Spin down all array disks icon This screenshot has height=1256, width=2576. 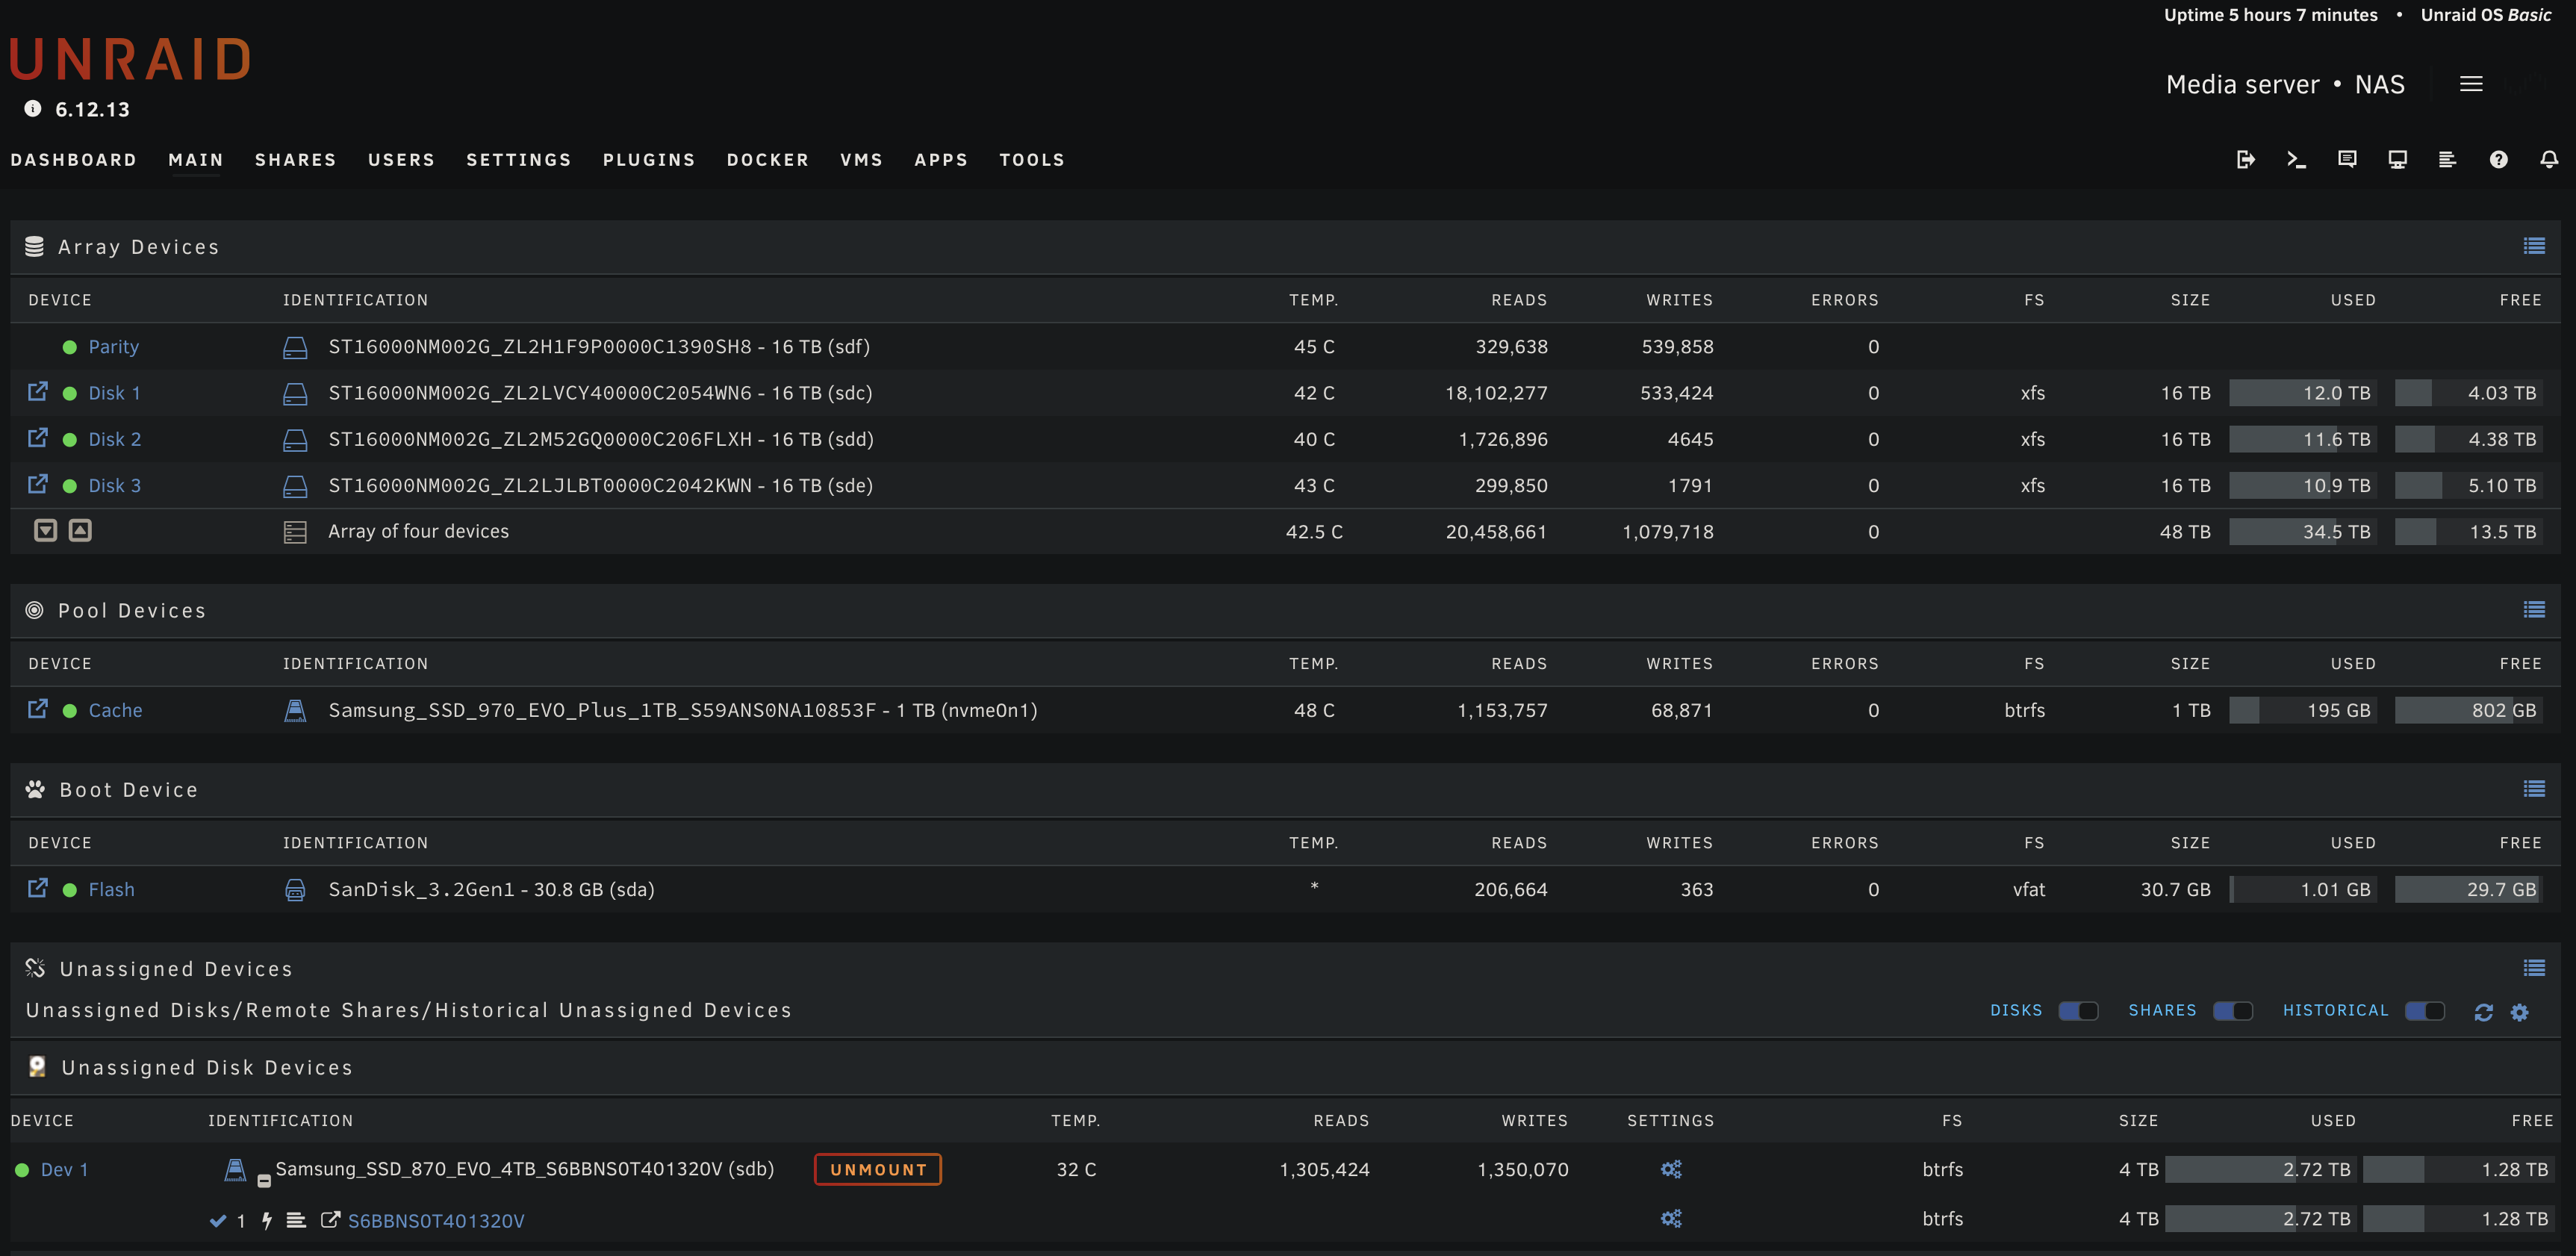[x=46, y=530]
